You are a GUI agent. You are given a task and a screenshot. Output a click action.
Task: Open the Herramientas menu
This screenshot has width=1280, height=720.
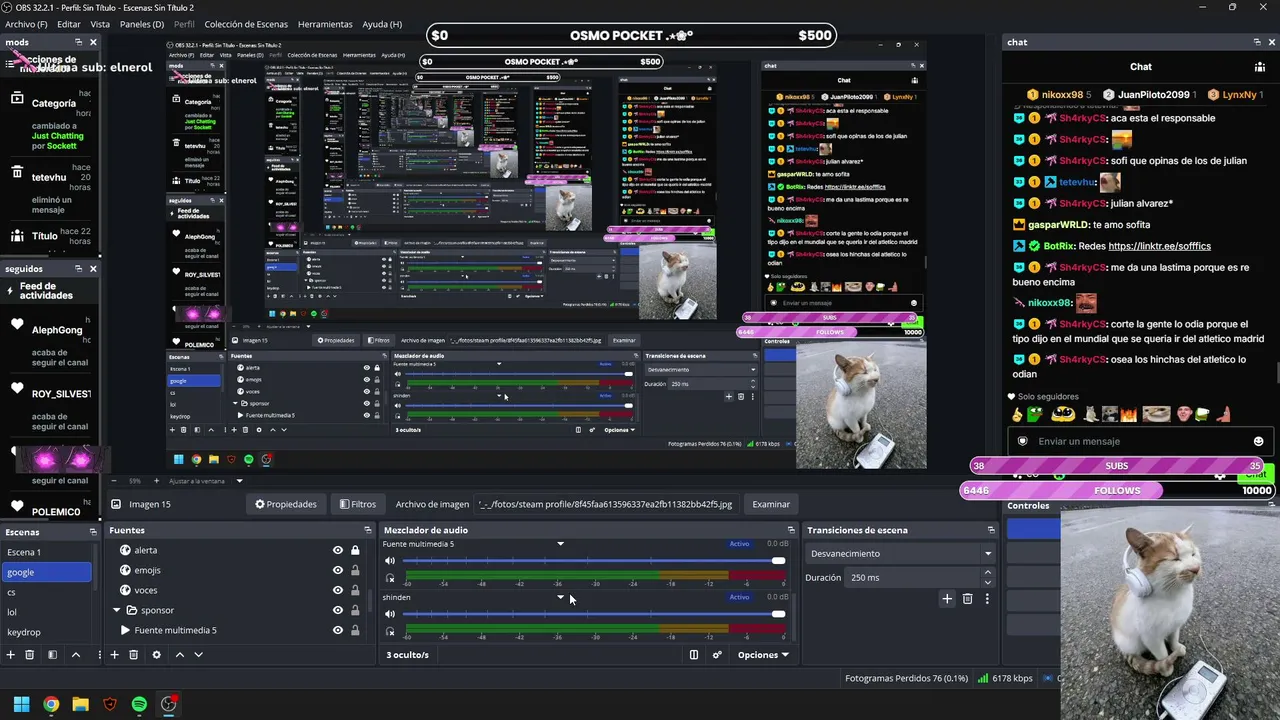point(325,24)
